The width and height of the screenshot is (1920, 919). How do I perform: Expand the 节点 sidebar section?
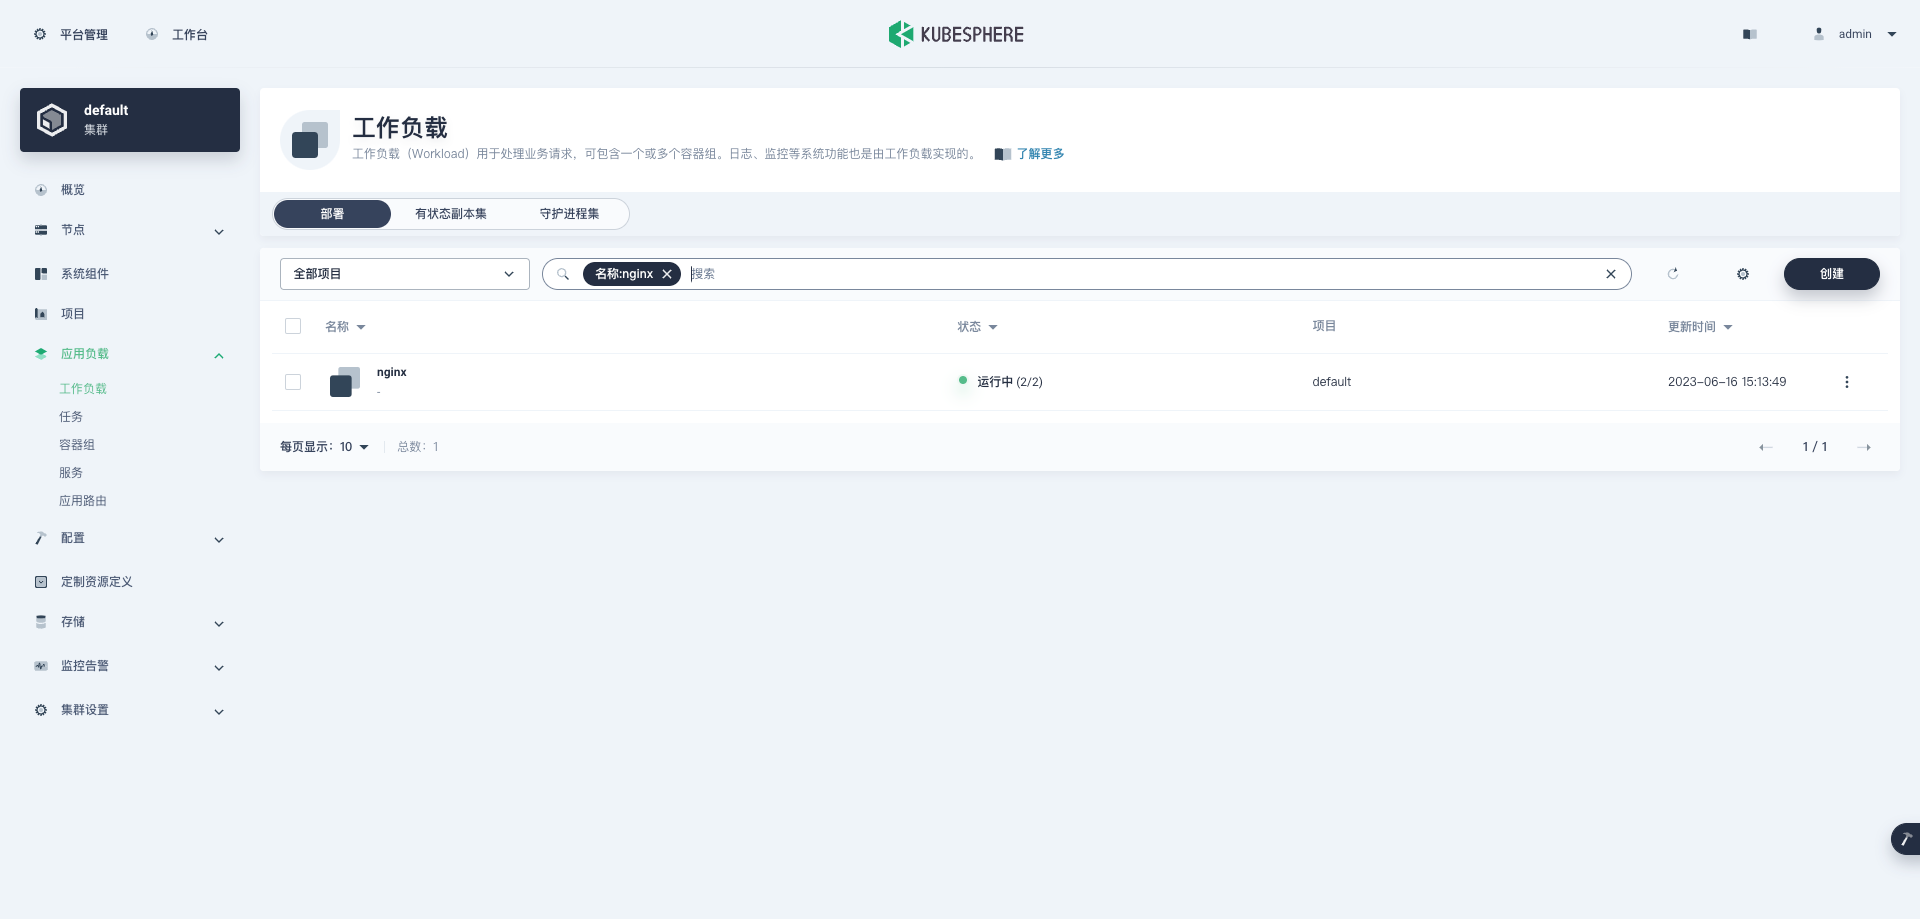pos(130,230)
